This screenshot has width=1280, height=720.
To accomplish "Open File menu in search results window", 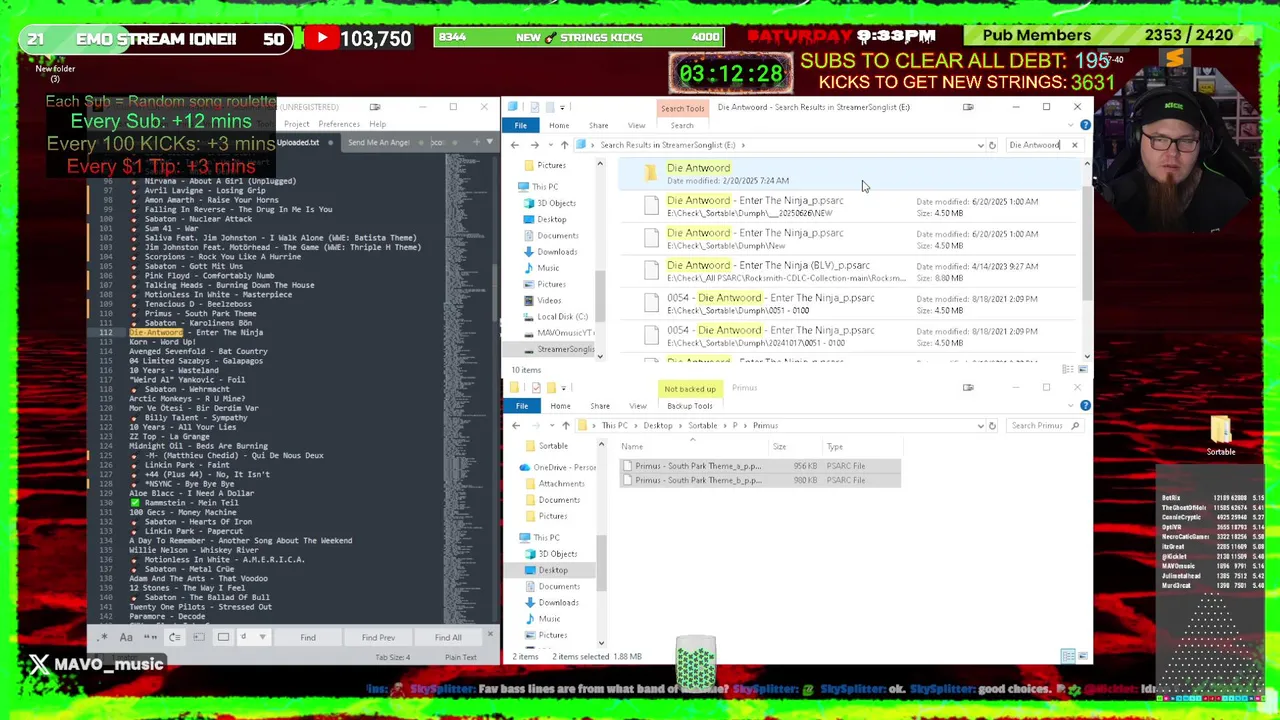I will [521, 125].
